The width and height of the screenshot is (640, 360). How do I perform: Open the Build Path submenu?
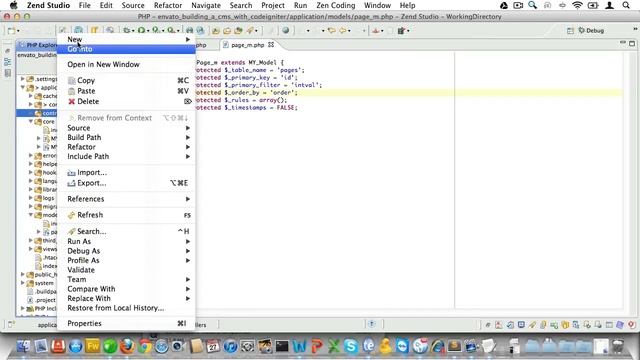point(126,138)
